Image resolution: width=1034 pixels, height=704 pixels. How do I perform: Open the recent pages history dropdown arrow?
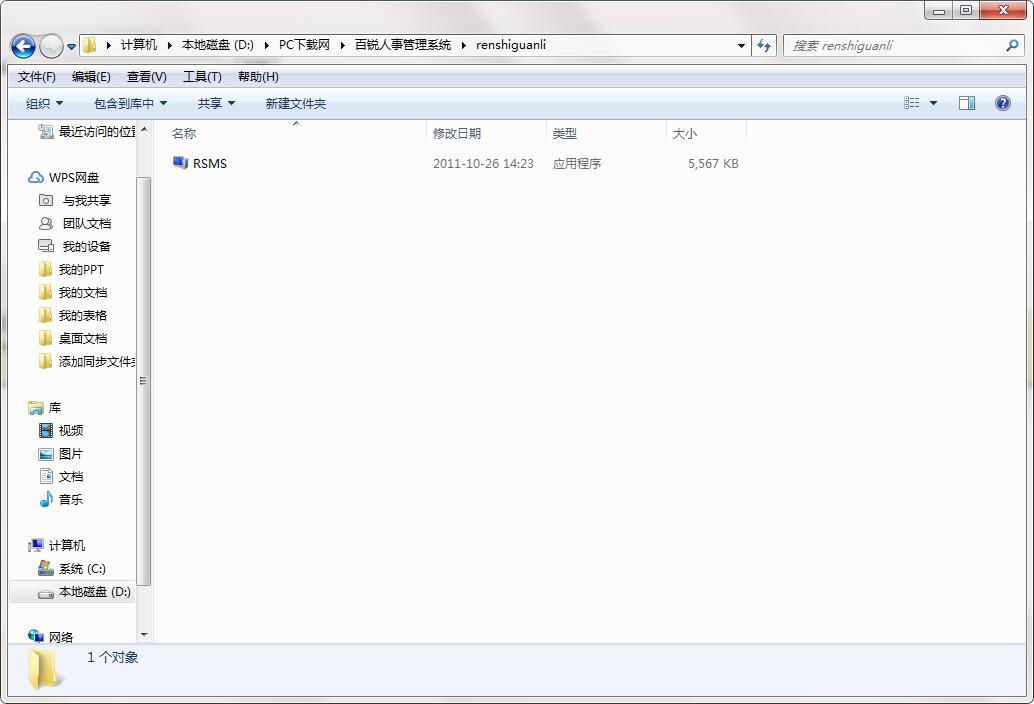(x=71, y=47)
